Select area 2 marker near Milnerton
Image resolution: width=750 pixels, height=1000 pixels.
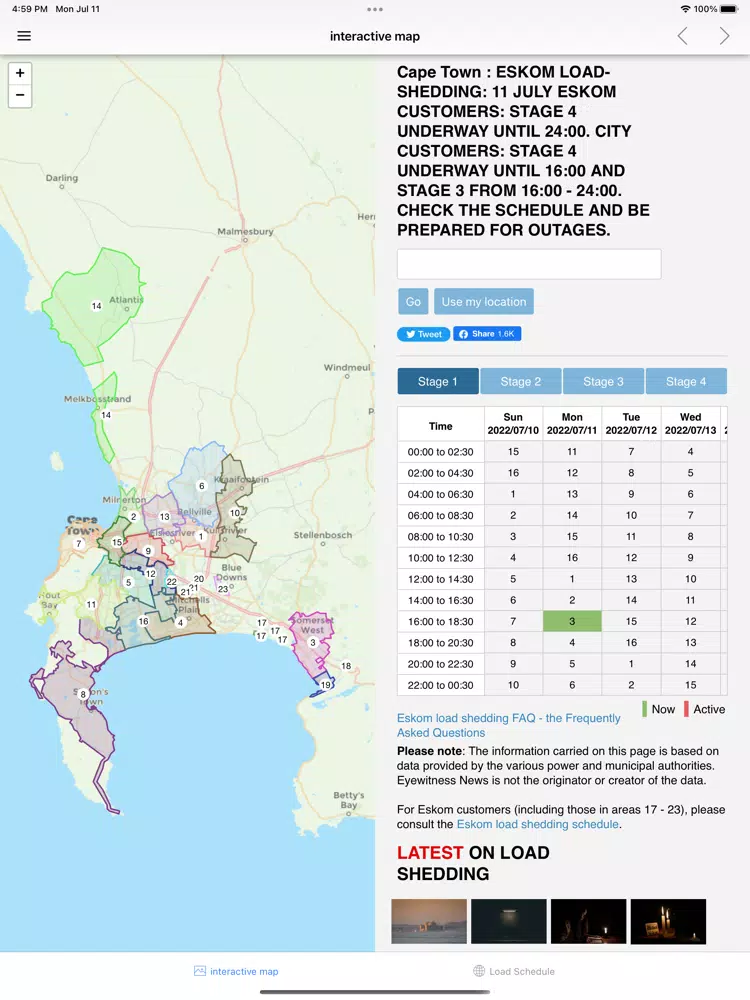point(133,517)
